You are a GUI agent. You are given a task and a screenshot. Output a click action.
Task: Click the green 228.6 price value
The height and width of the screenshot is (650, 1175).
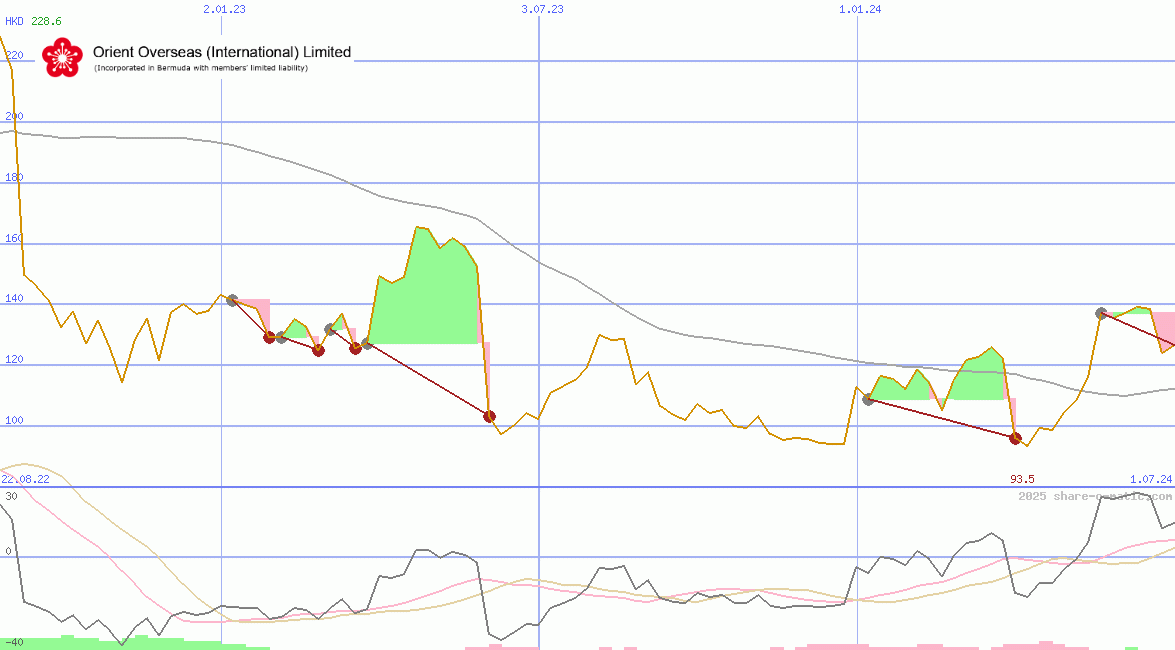click(46, 21)
